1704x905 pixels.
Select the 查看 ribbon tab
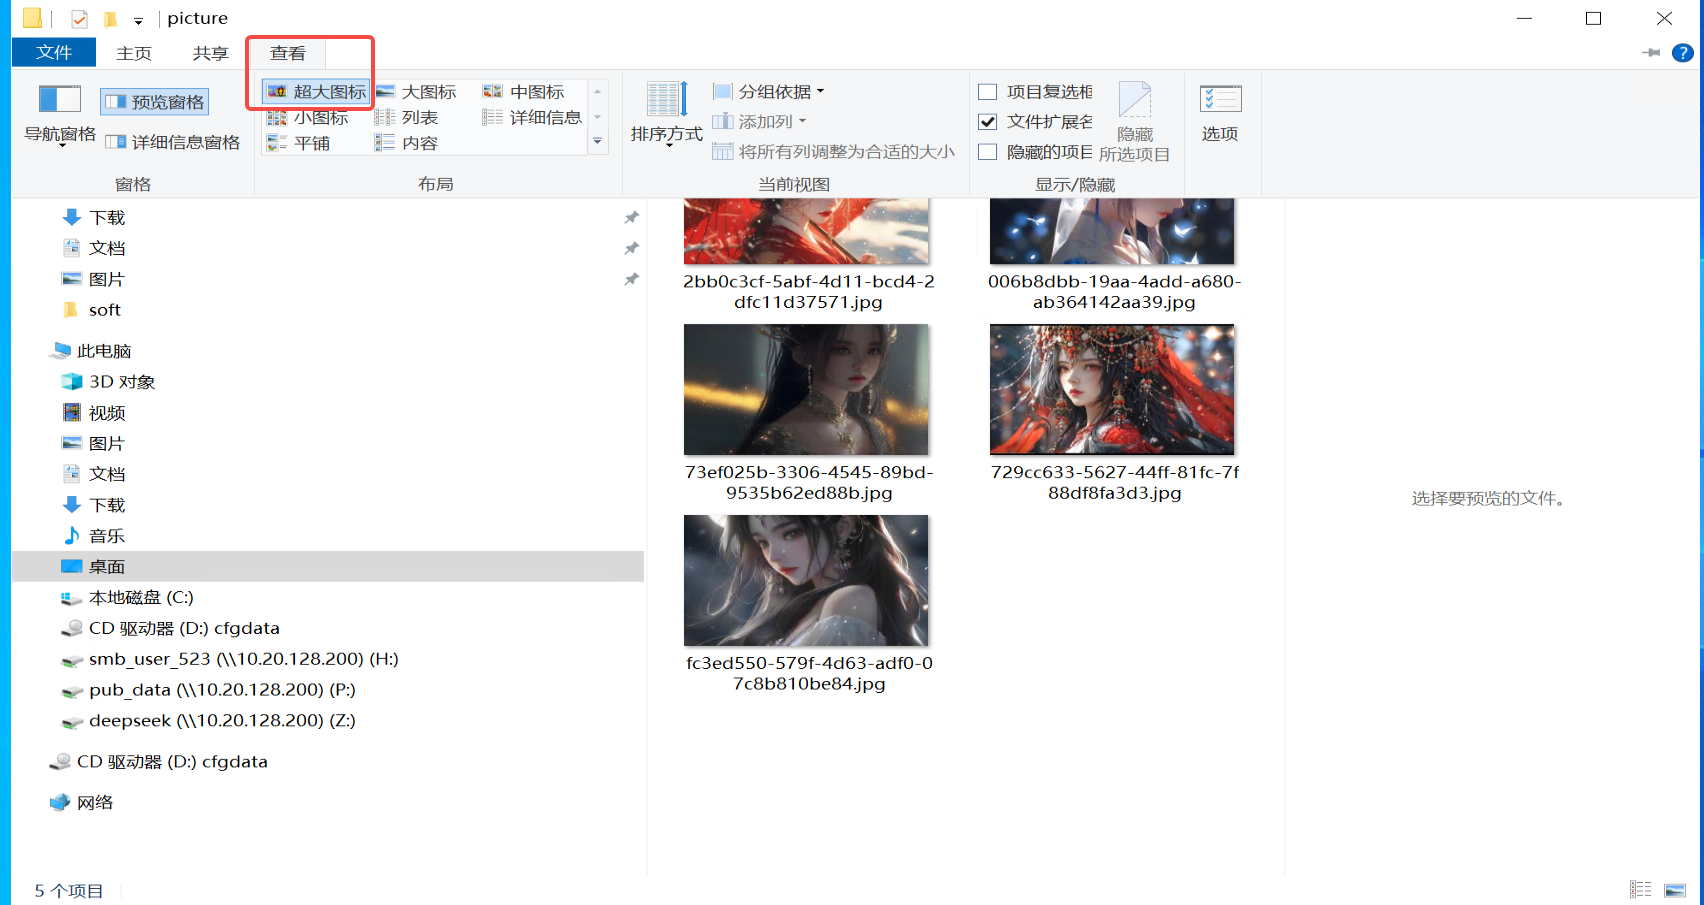click(288, 53)
